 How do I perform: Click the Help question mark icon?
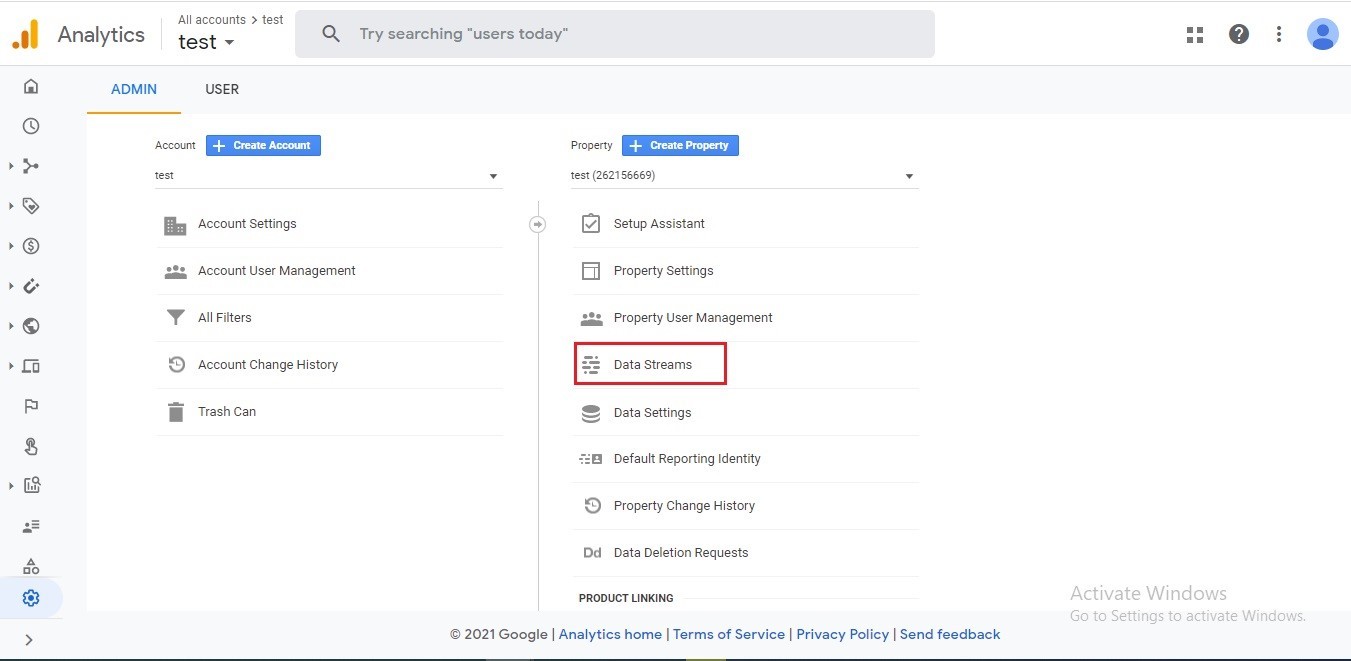click(x=1239, y=35)
